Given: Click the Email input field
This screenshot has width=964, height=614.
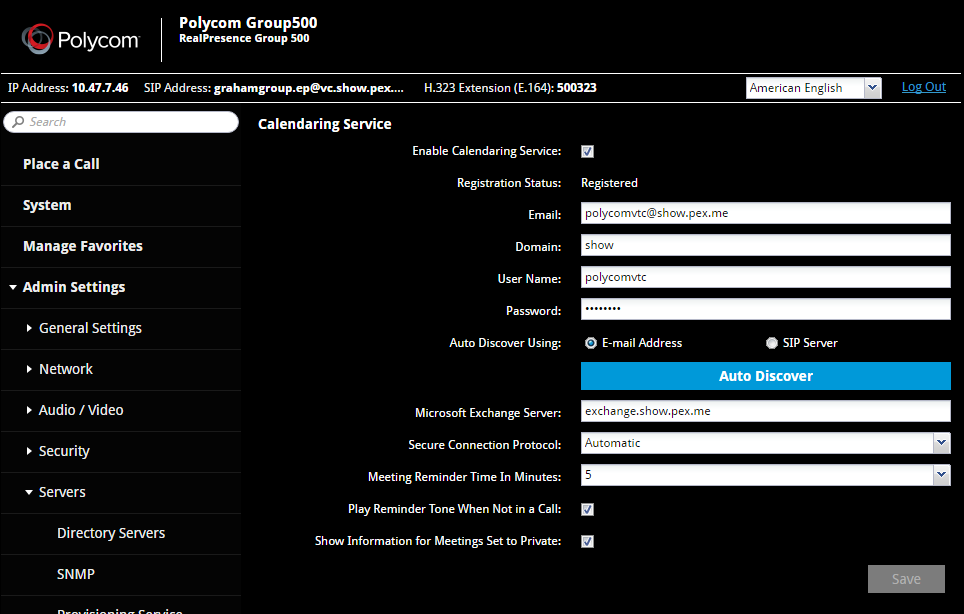Looking at the screenshot, I should [x=765, y=213].
